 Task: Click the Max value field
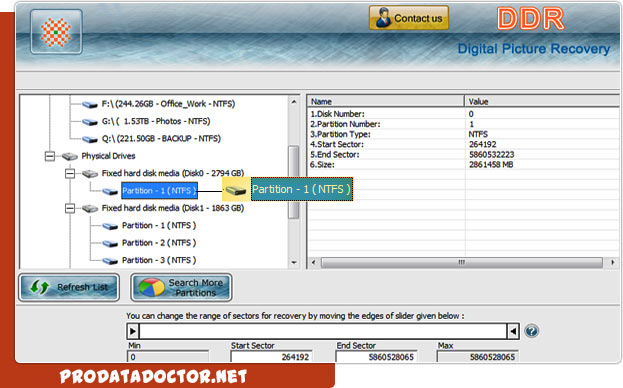tap(478, 357)
